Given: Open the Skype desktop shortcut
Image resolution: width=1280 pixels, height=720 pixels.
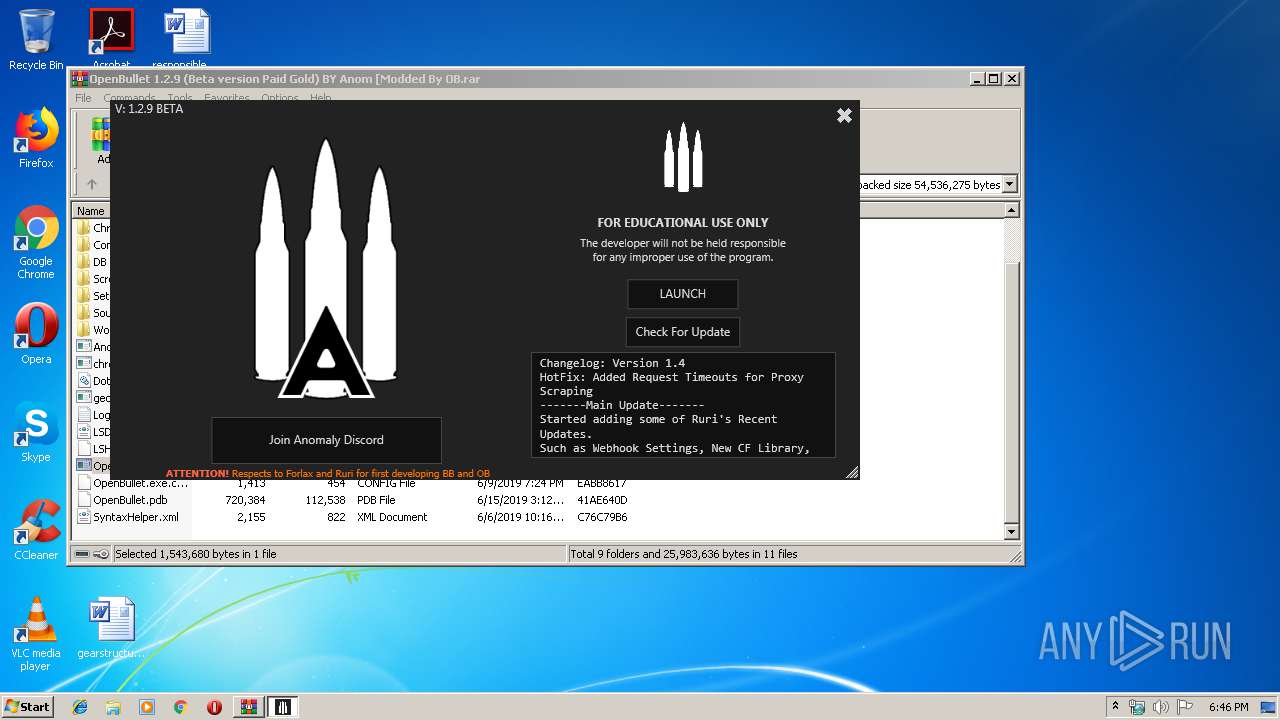Looking at the screenshot, I should 36,432.
